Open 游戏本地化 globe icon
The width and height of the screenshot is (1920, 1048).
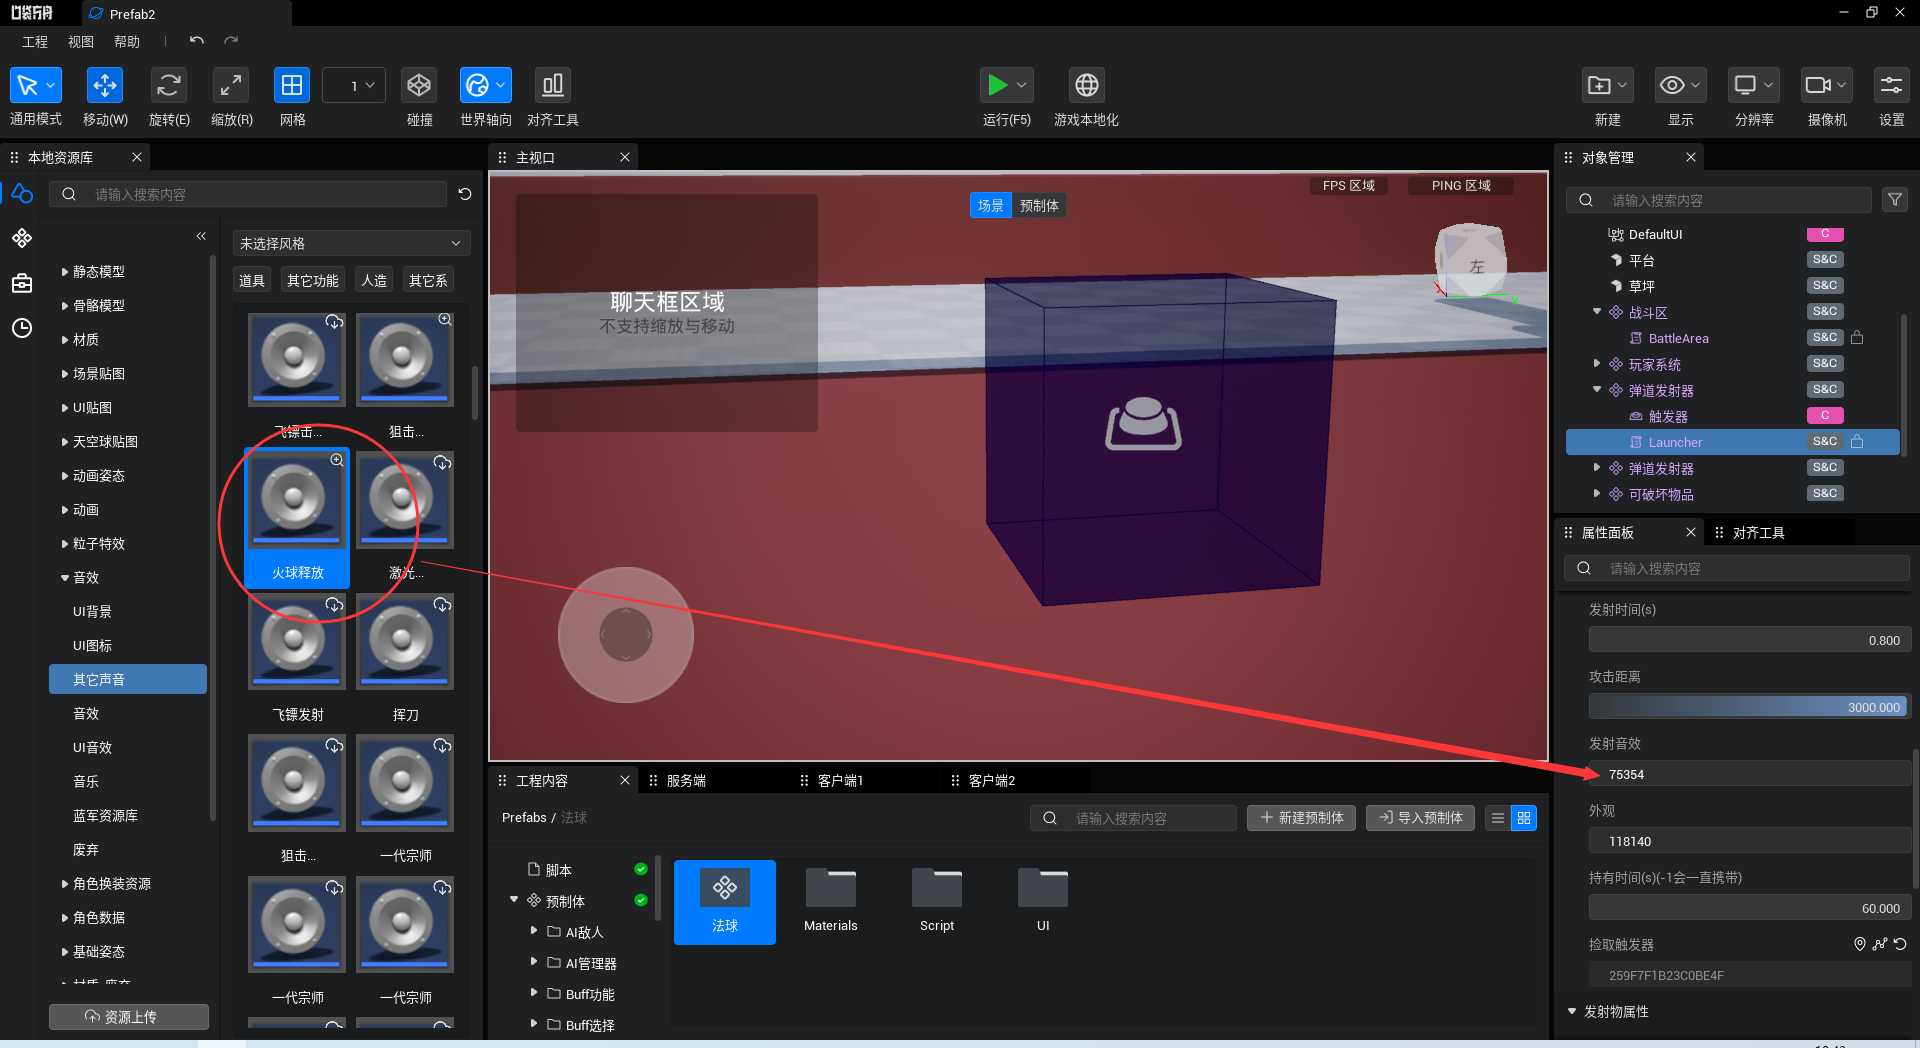pos(1086,86)
